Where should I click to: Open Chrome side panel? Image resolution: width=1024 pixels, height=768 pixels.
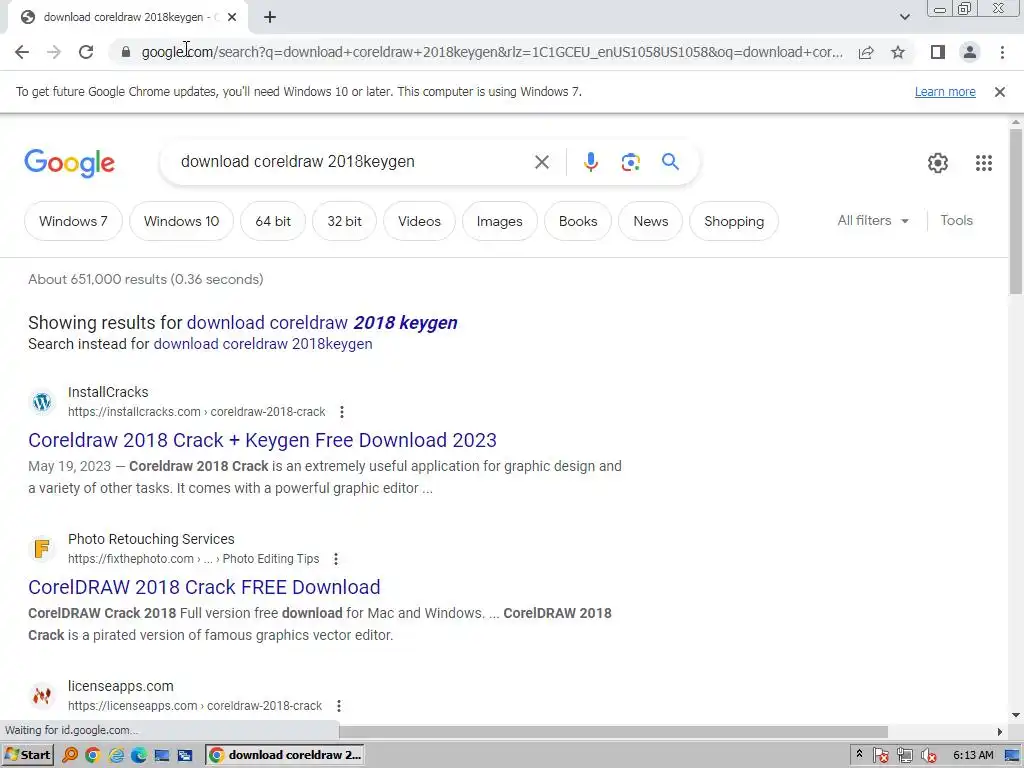(938, 52)
